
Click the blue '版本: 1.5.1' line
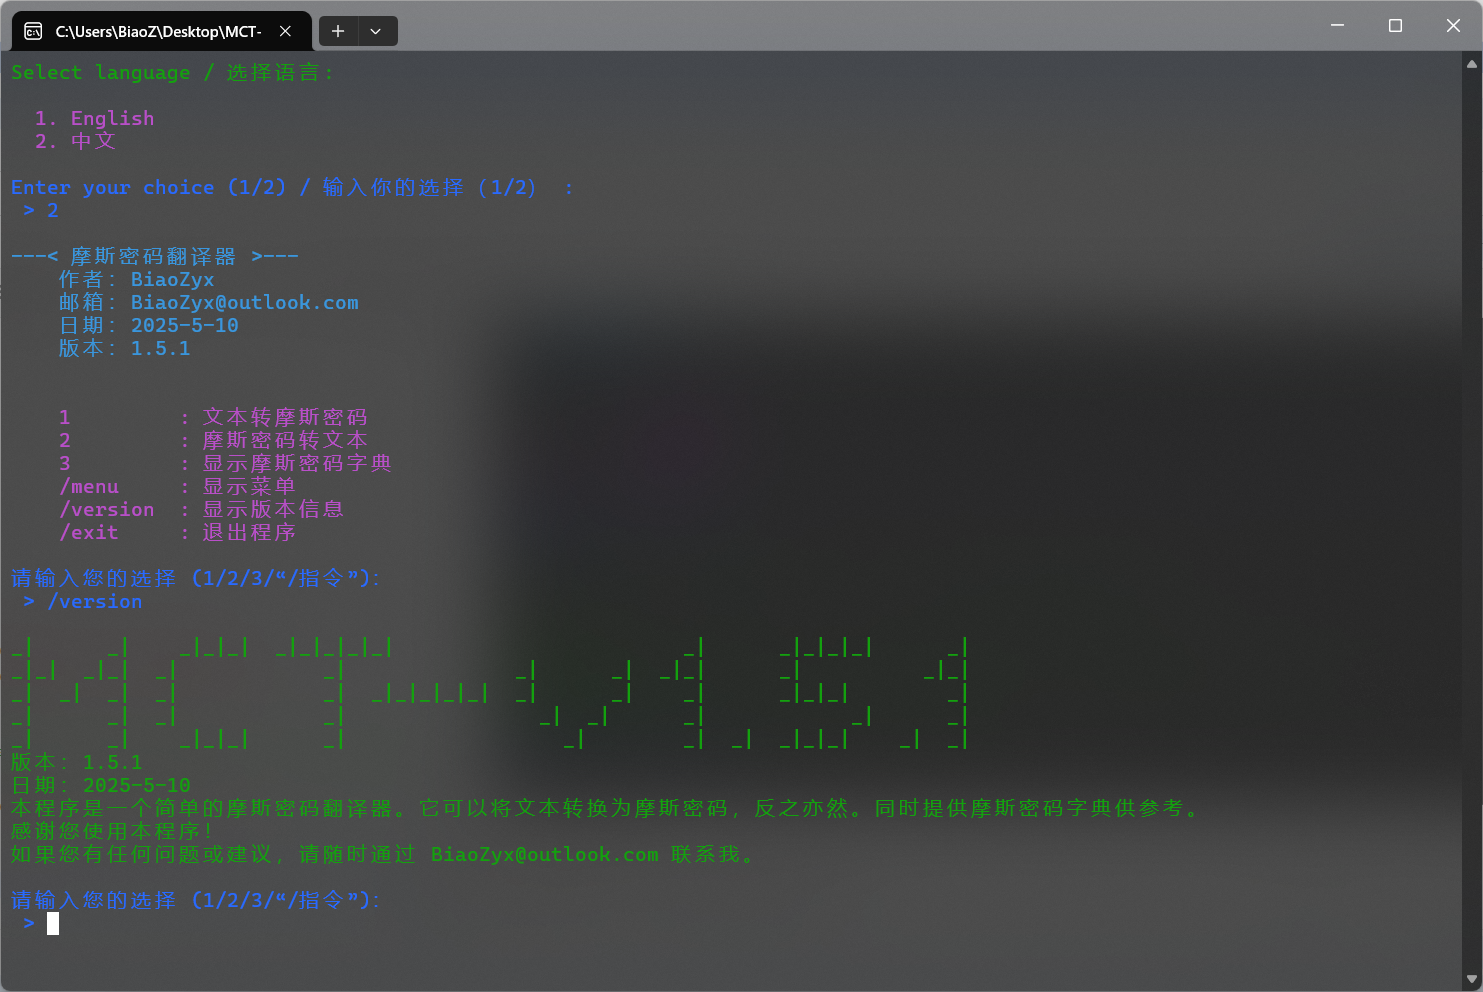point(124,348)
